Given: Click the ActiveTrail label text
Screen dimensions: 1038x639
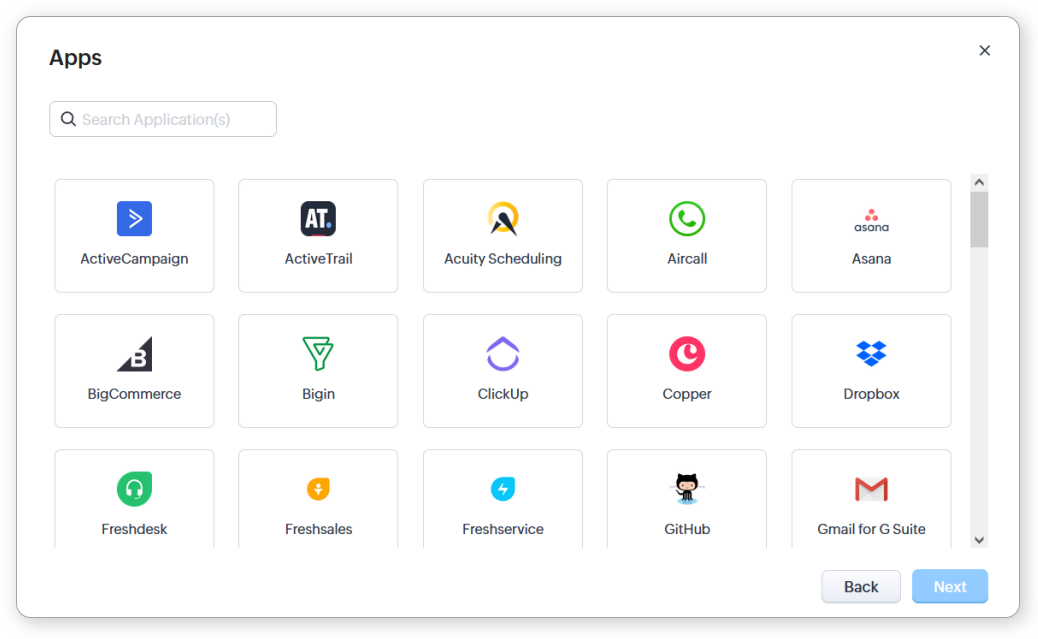Looking at the screenshot, I should tap(318, 259).
